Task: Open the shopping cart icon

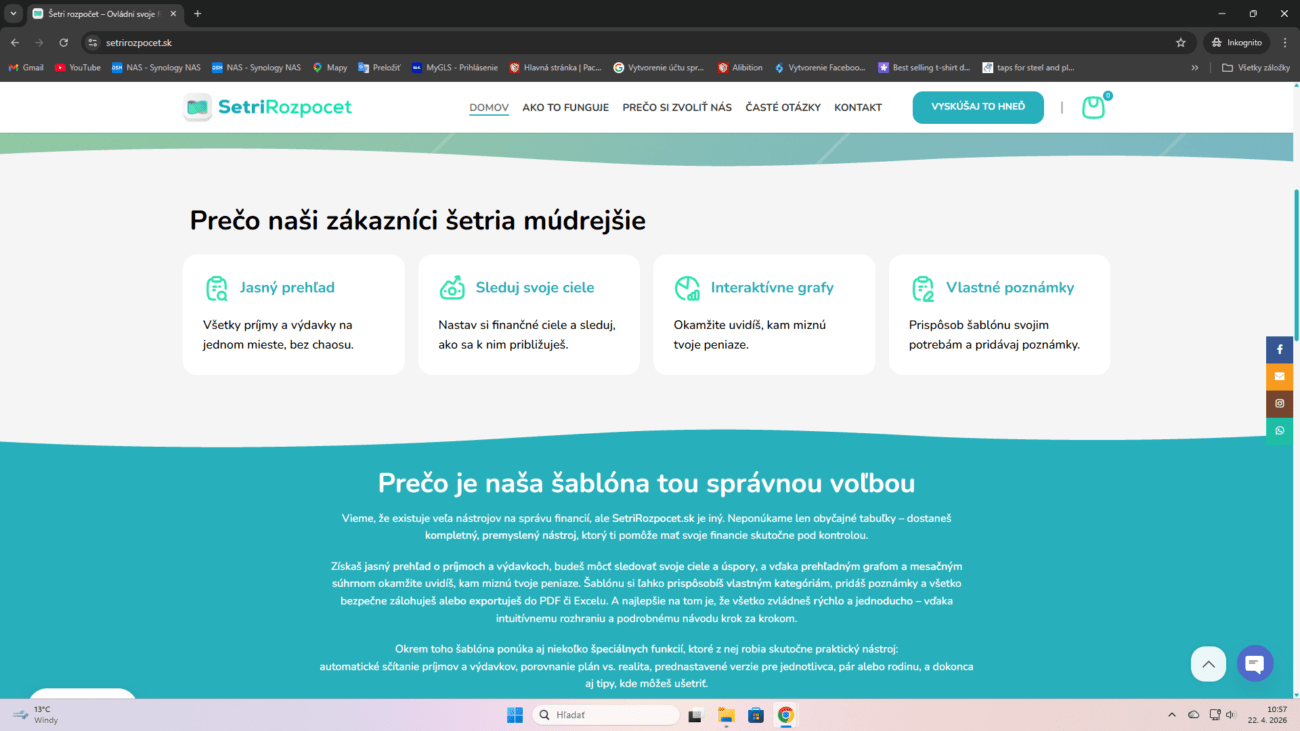Action: point(1092,107)
